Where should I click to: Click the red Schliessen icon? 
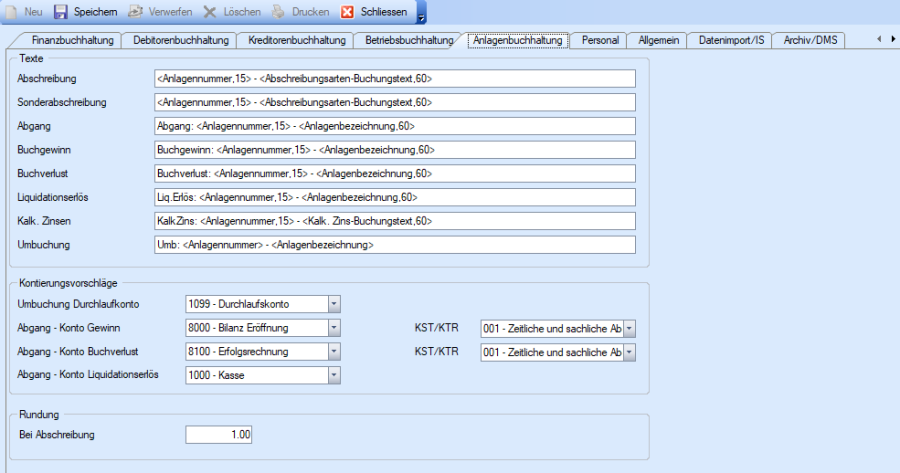click(x=347, y=12)
